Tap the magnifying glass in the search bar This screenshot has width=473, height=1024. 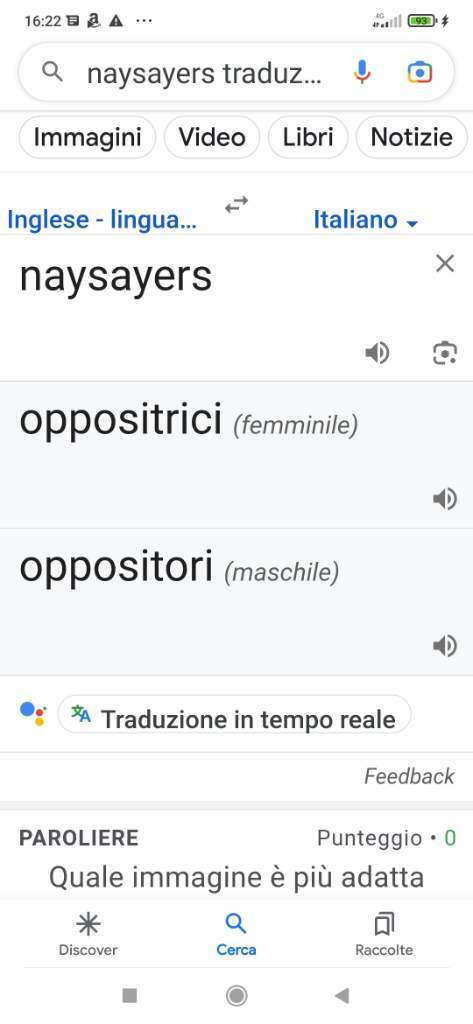[x=52, y=72]
